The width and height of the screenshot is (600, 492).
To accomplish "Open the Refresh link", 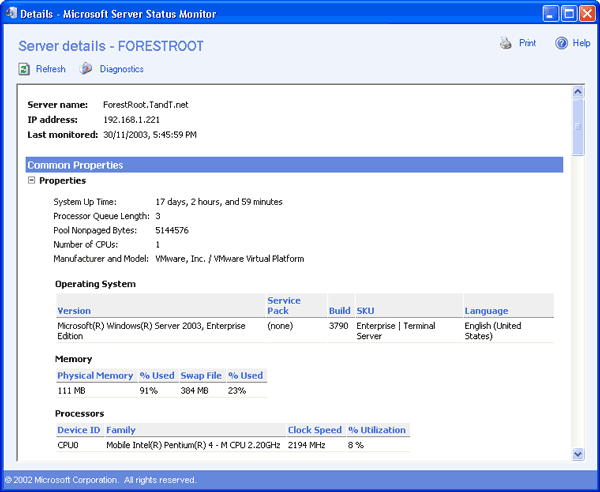I will (51, 69).
